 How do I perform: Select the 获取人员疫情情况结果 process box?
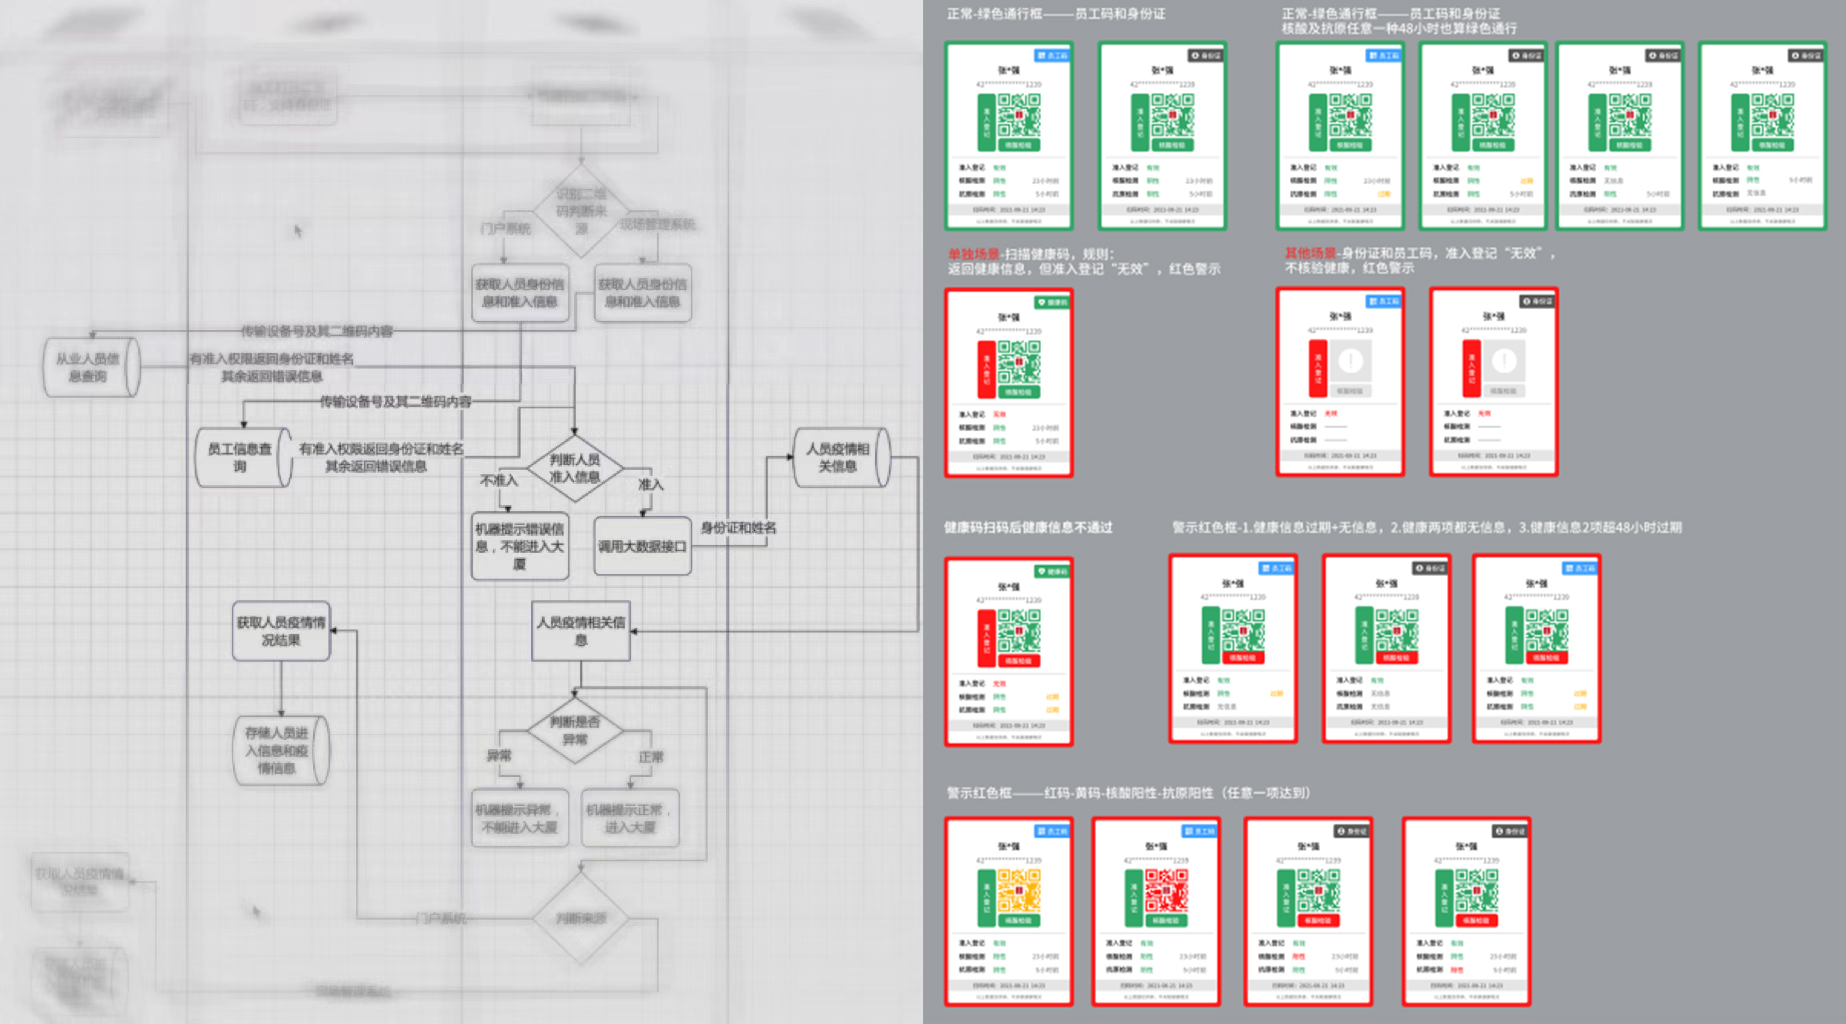tap(281, 631)
